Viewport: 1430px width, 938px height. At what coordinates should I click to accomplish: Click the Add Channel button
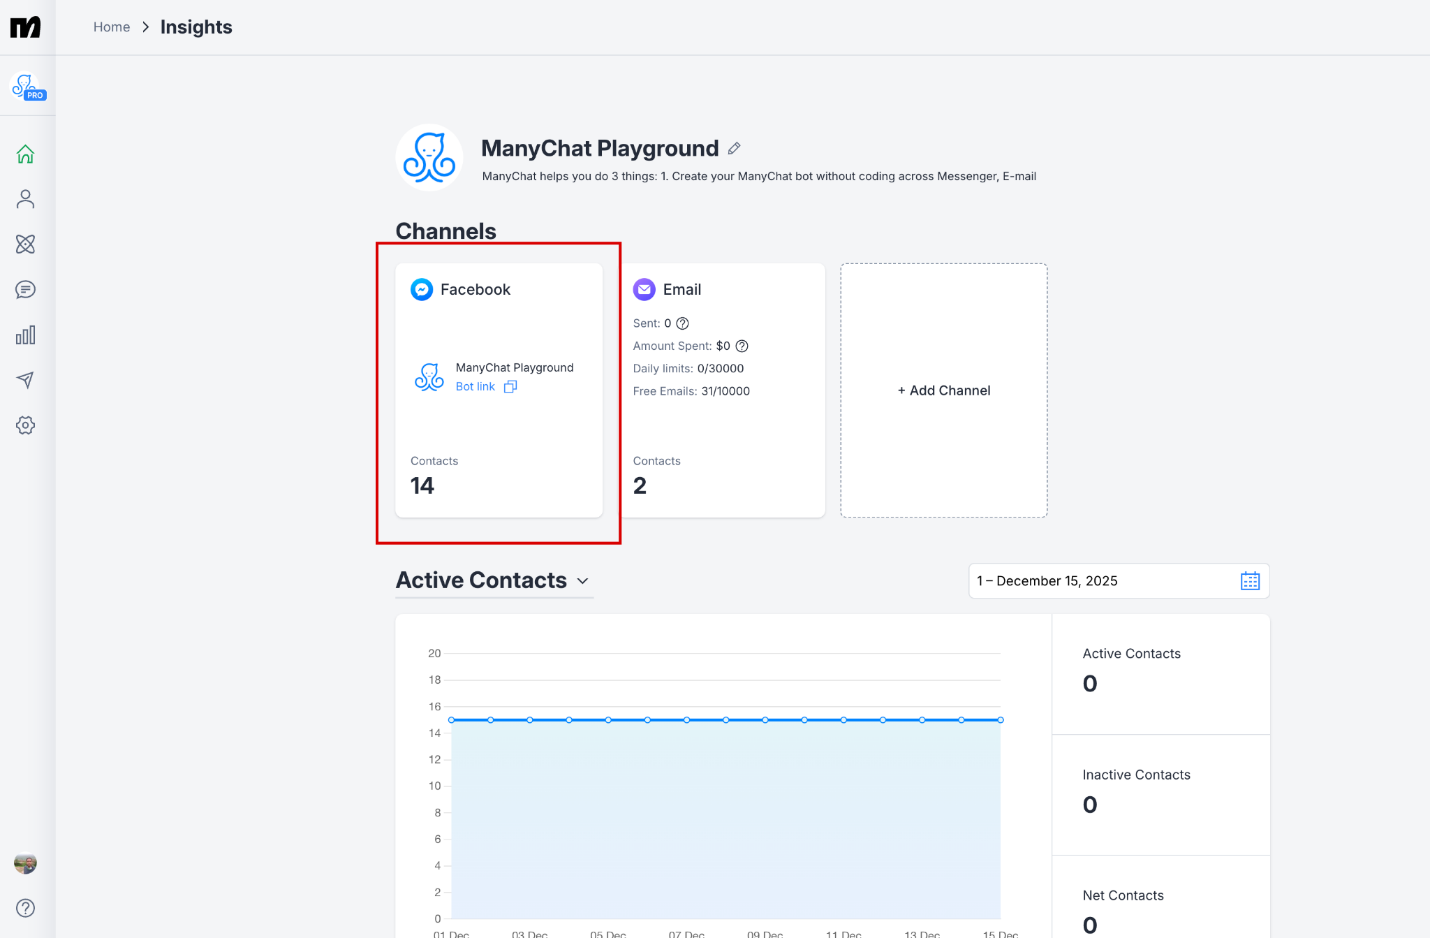coord(943,390)
